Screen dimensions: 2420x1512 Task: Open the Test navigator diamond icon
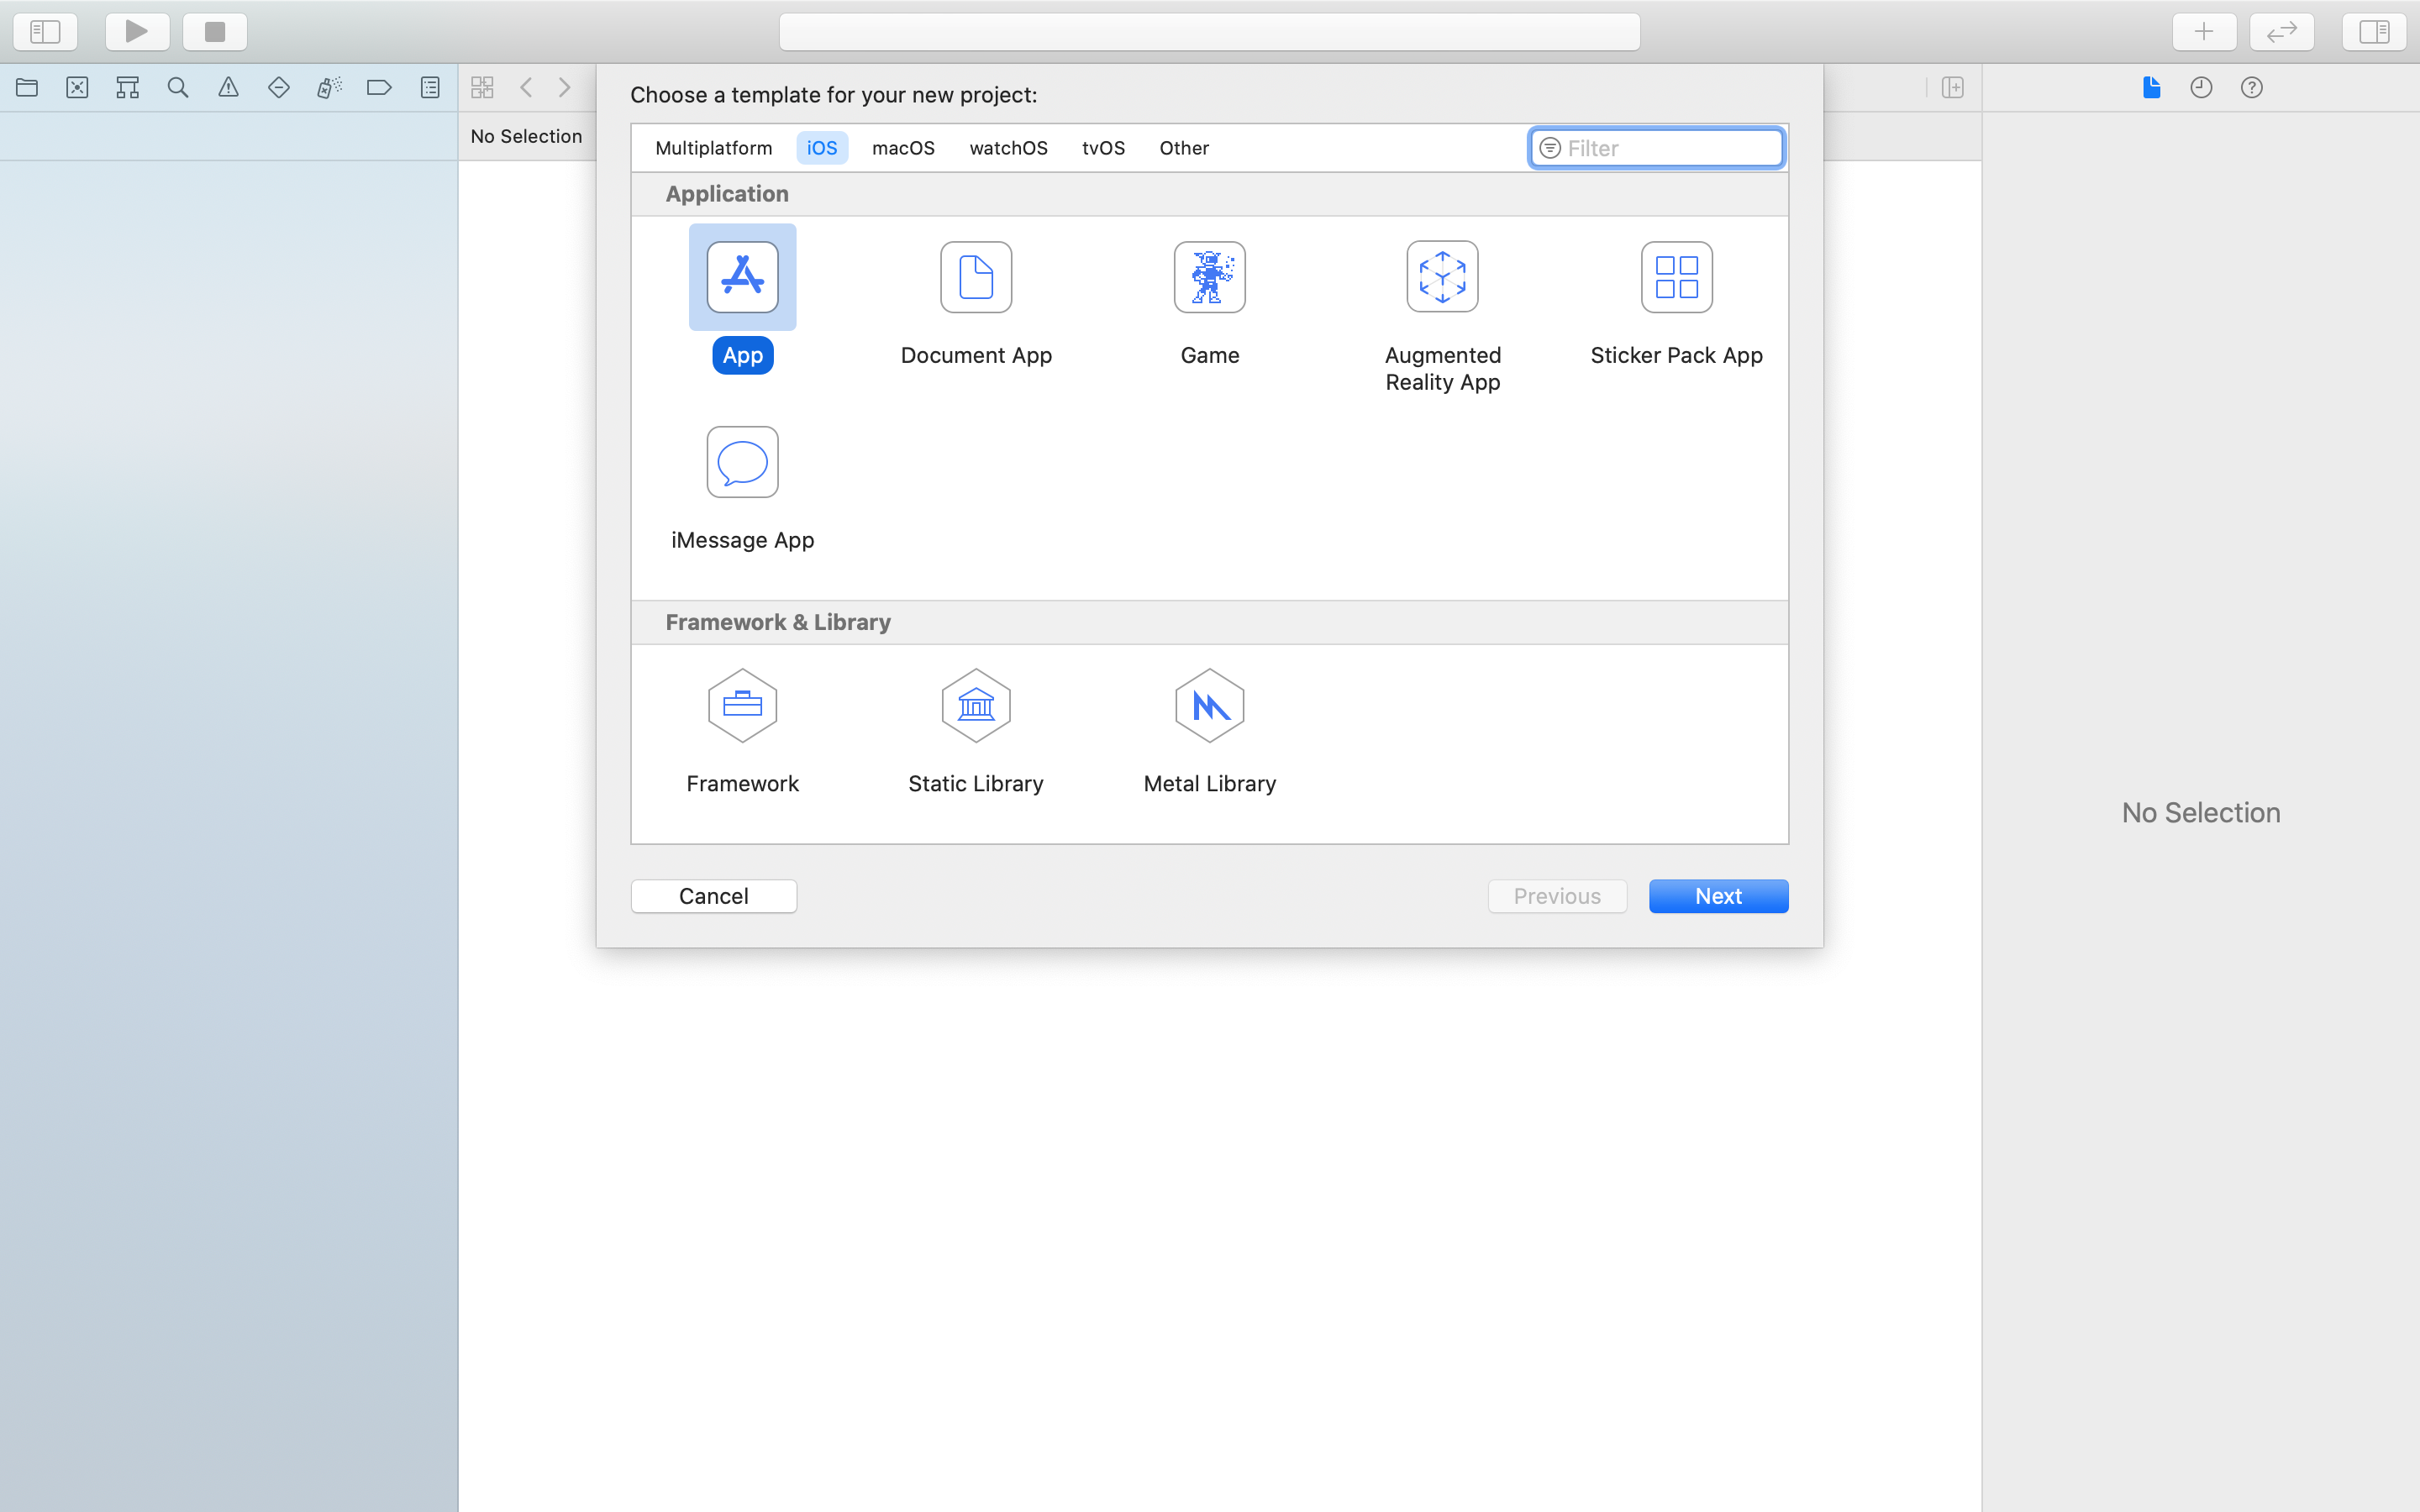279,88
